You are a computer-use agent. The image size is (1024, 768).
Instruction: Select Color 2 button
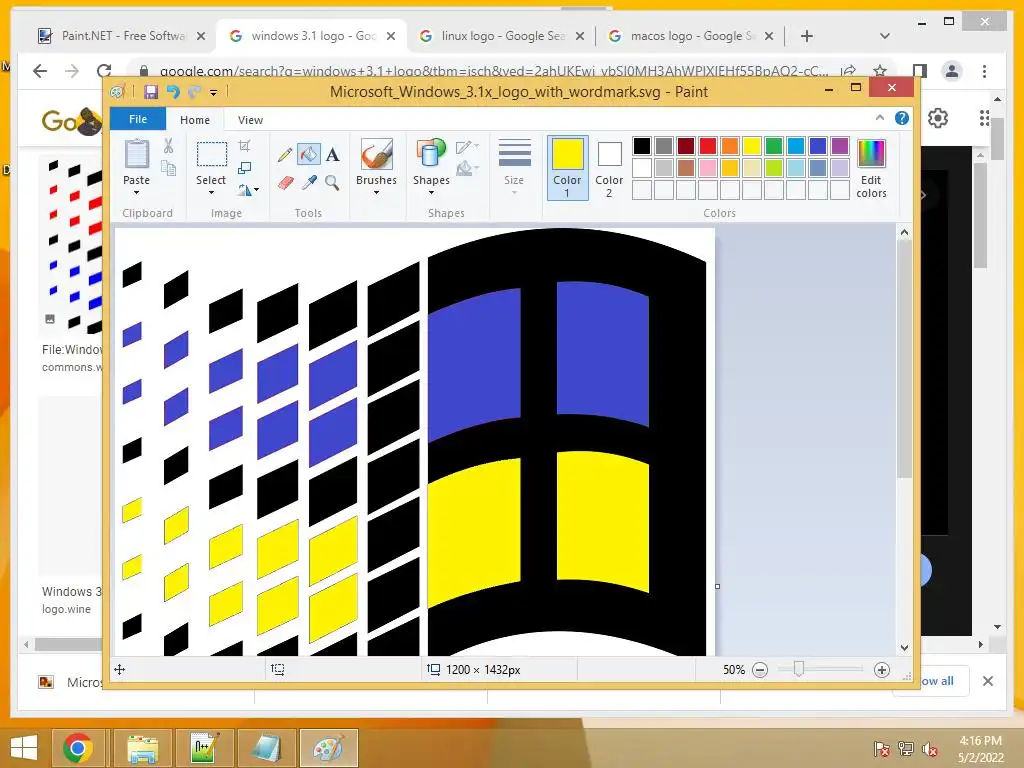pyautogui.click(x=609, y=167)
